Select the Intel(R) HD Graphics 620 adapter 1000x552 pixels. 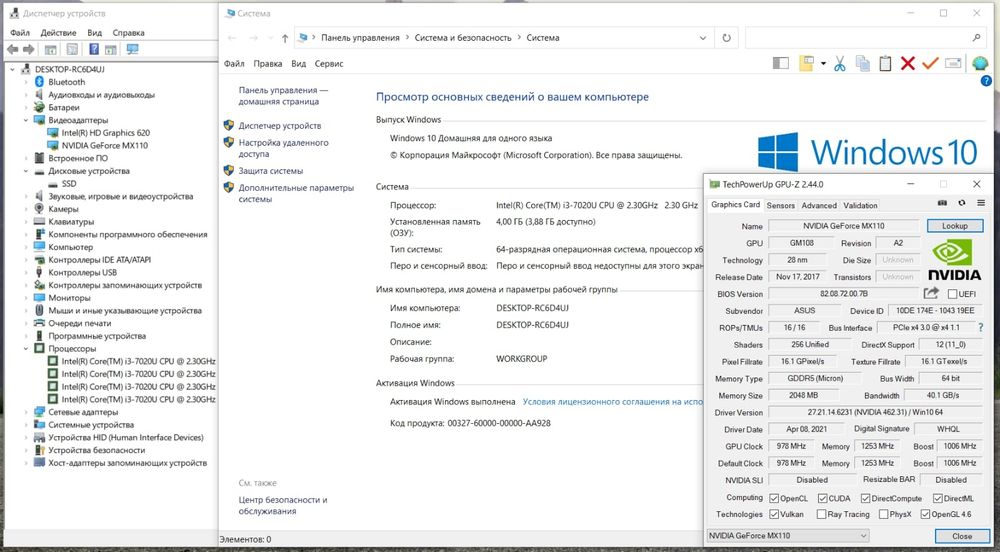pos(105,133)
